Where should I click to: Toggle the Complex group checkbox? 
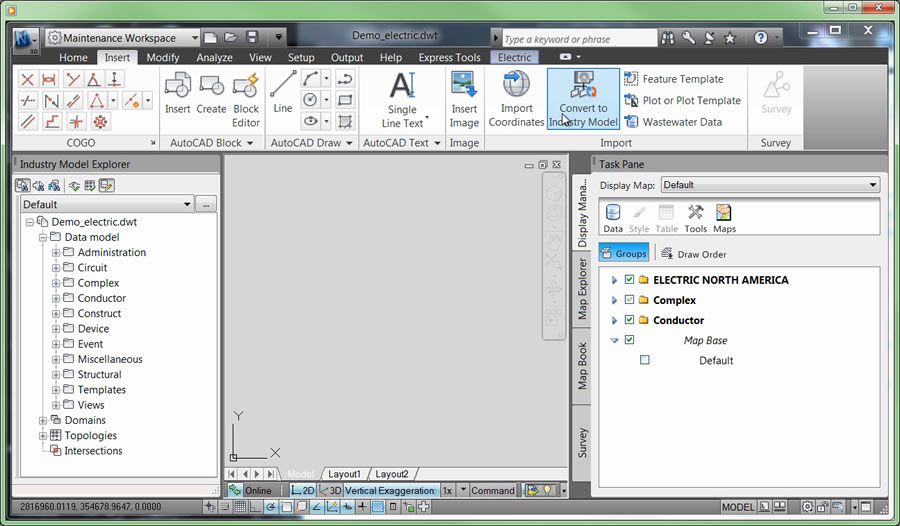[x=629, y=300]
